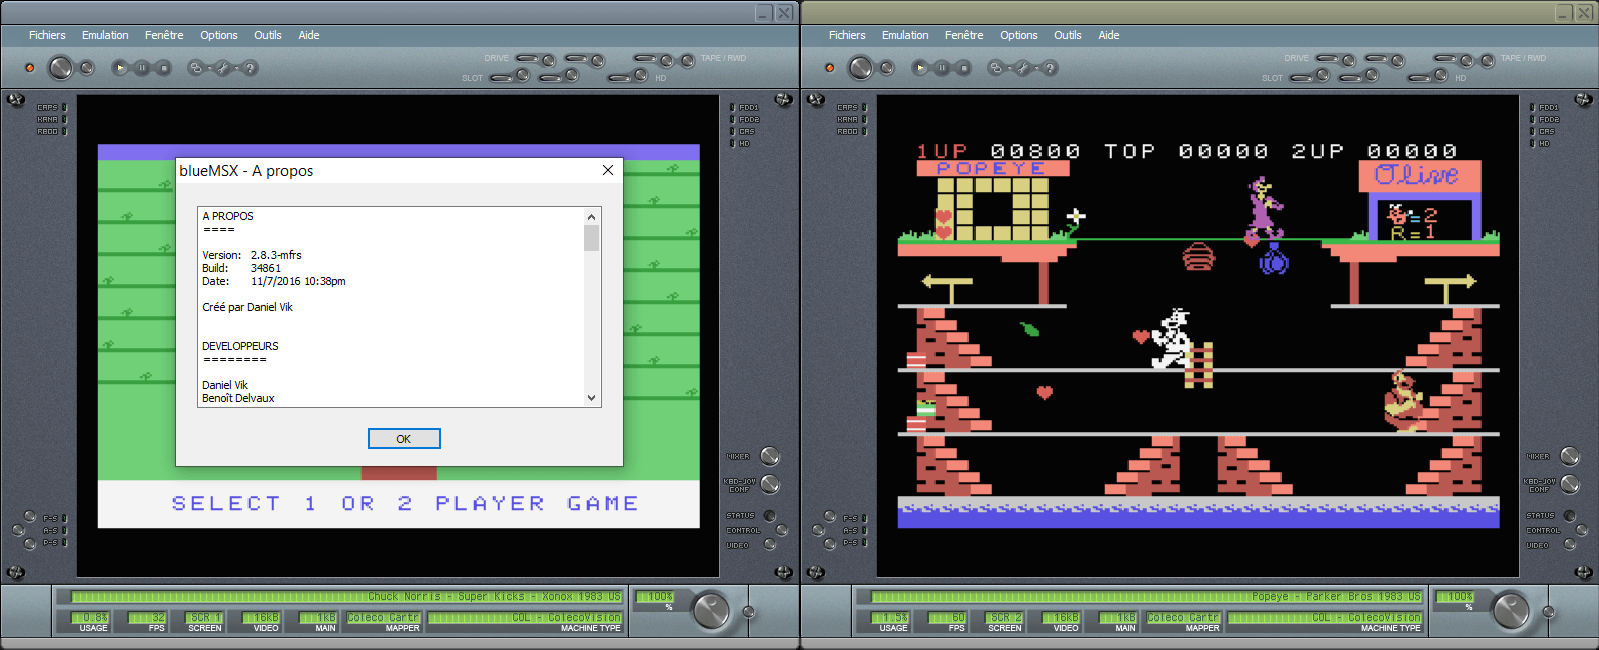Click the small button beside the volume knob, Chuck Norris window
The height and width of the screenshot is (650, 1599).
point(748,612)
